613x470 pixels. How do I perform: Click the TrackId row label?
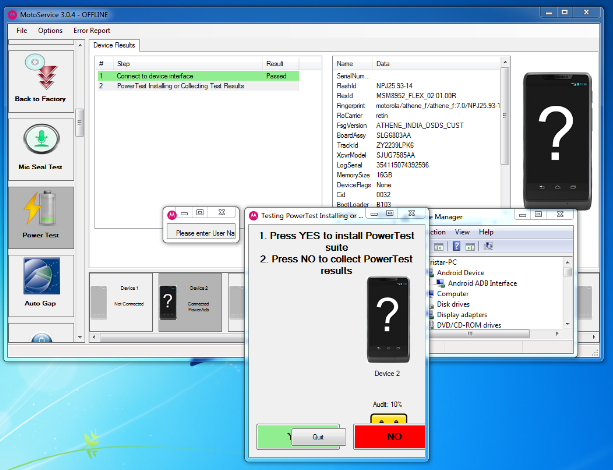347,145
